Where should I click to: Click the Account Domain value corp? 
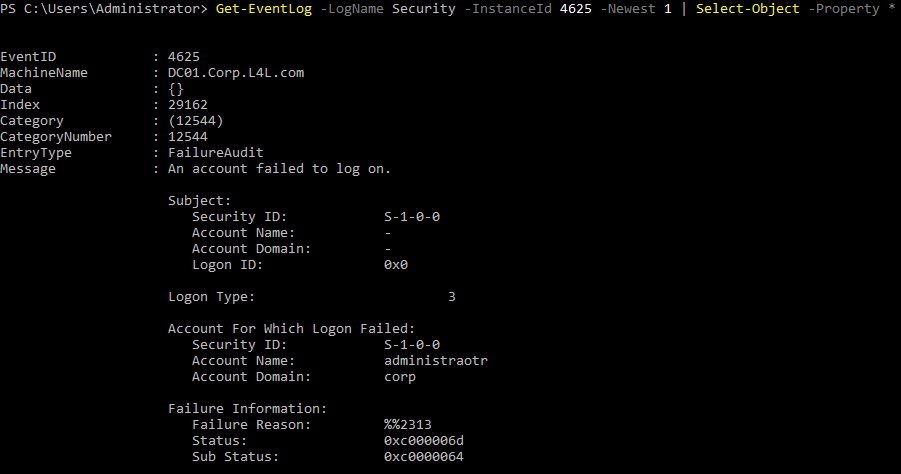pos(400,377)
